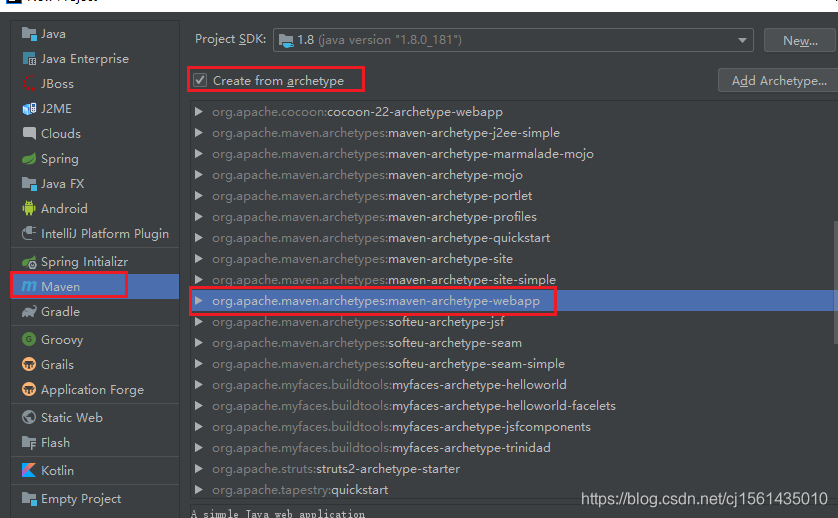This screenshot has width=838, height=518.
Task: Click the Clouds speech-bubble icon
Action: (x=29, y=134)
